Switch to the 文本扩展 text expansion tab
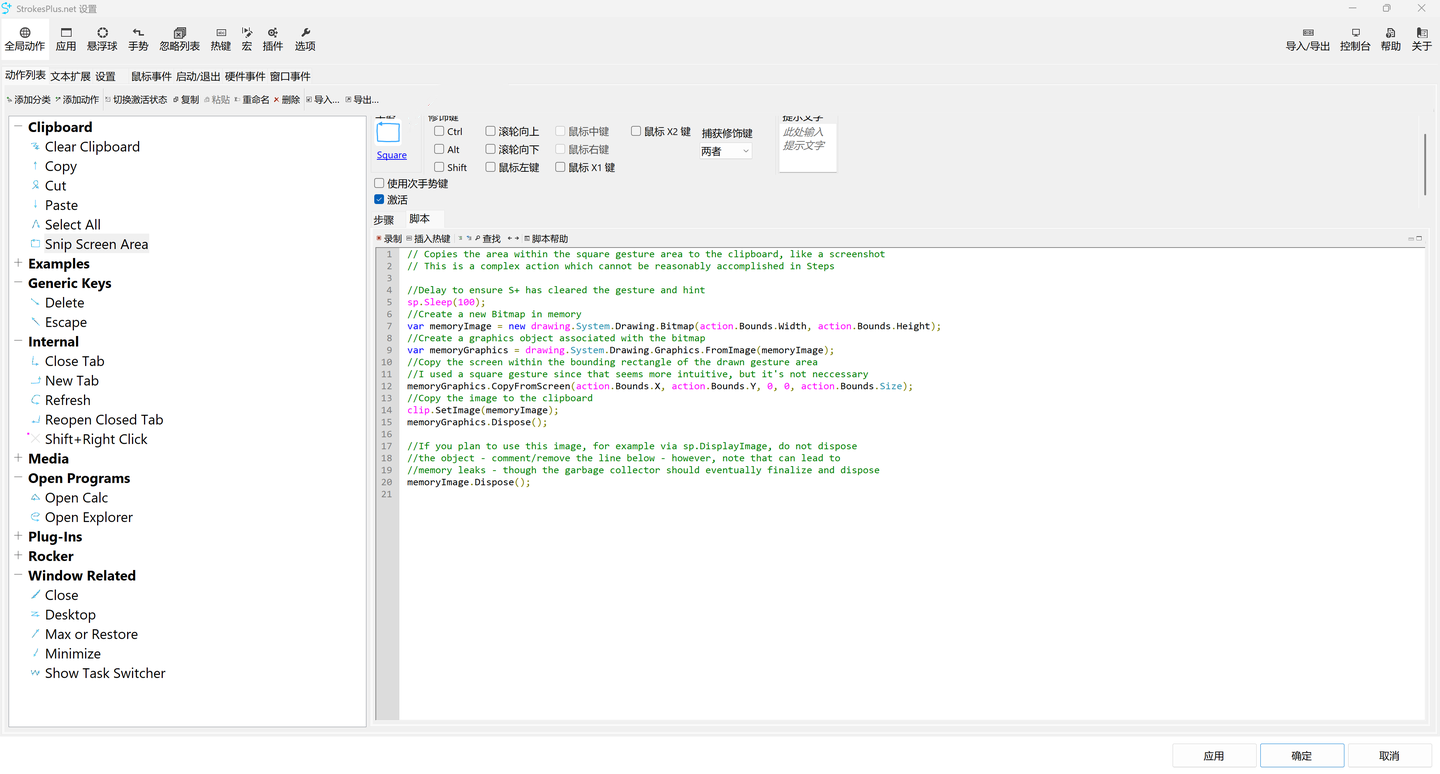This screenshot has height=774, width=1440. (70, 76)
